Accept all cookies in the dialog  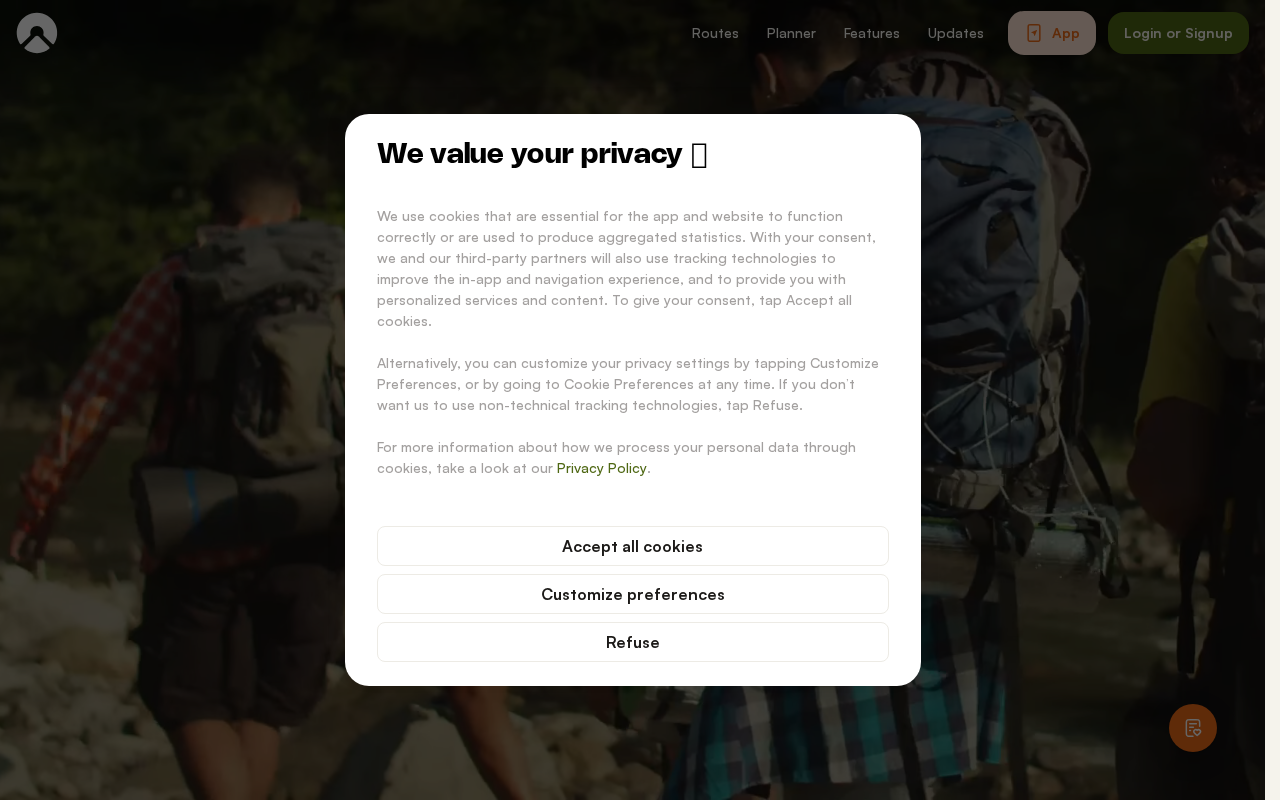coord(633,546)
